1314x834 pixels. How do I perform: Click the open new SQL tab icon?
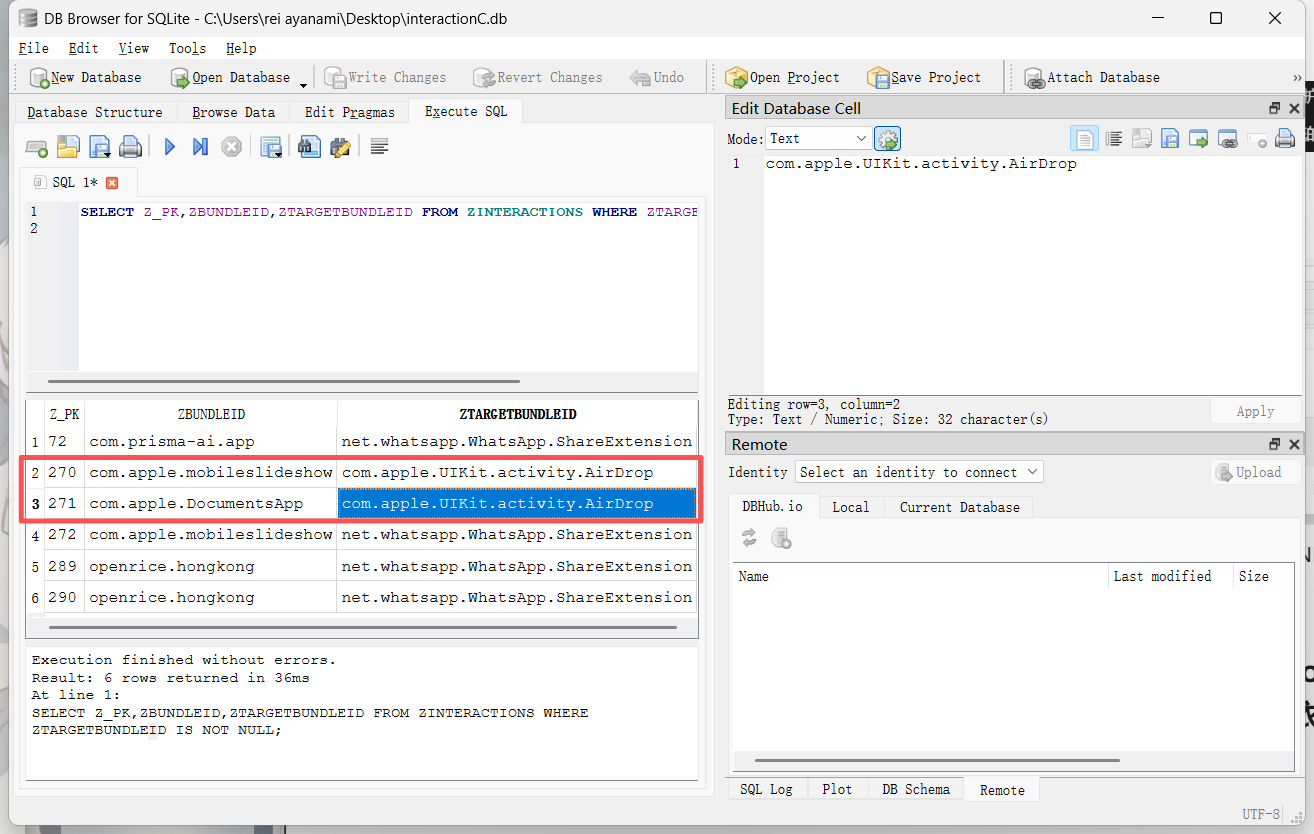point(37,147)
